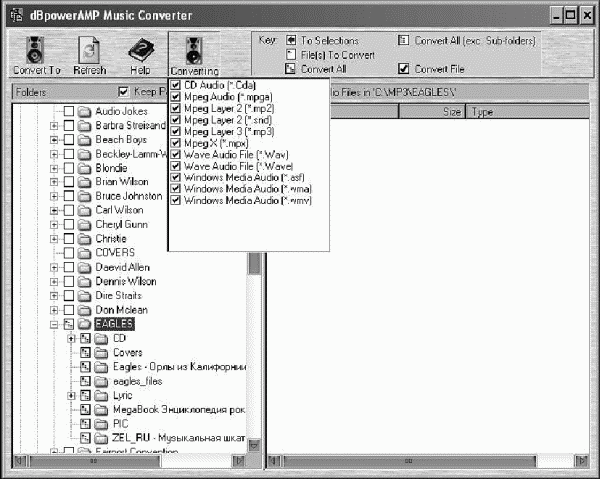600x479 pixels.
Task: Click the app icon in title bar
Action: click(x=17, y=15)
